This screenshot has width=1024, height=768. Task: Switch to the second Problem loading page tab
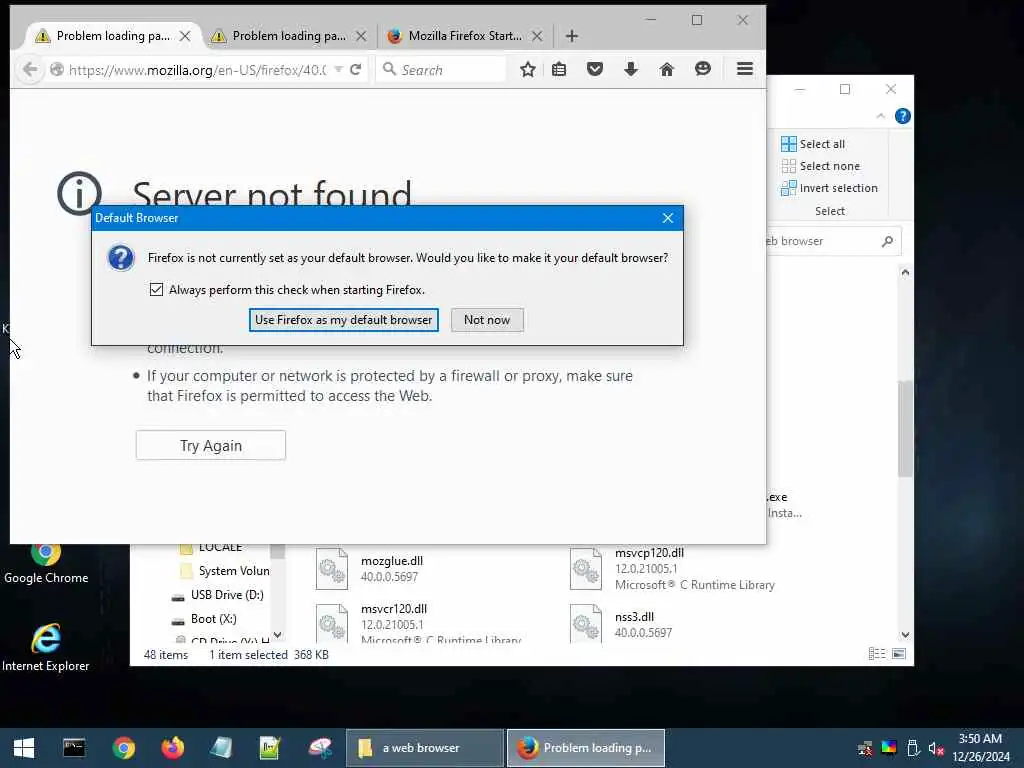tap(289, 36)
